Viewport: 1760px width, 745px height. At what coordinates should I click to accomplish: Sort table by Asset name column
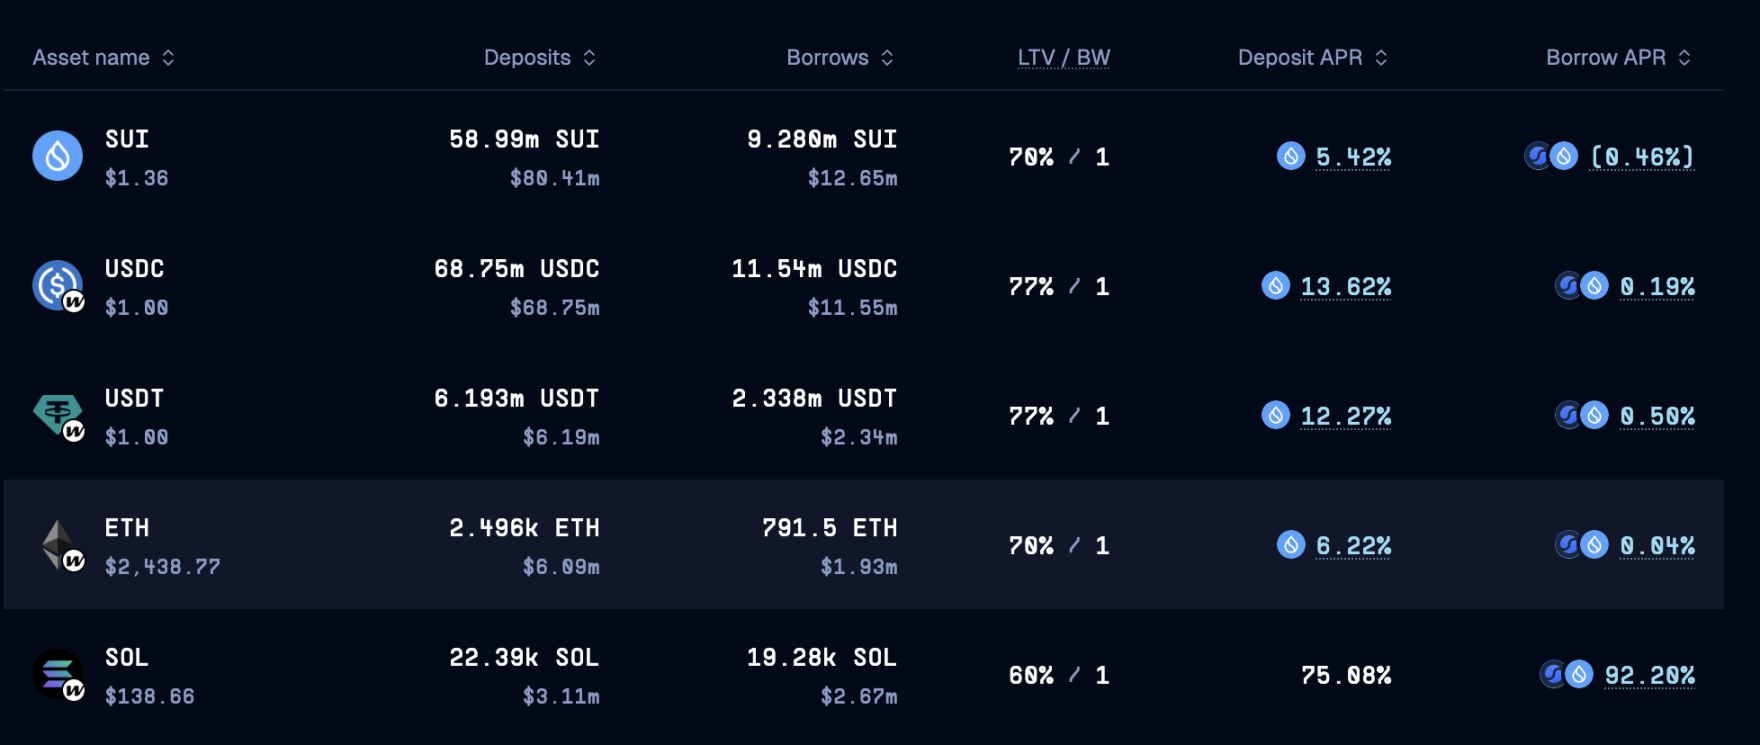(103, 58)
